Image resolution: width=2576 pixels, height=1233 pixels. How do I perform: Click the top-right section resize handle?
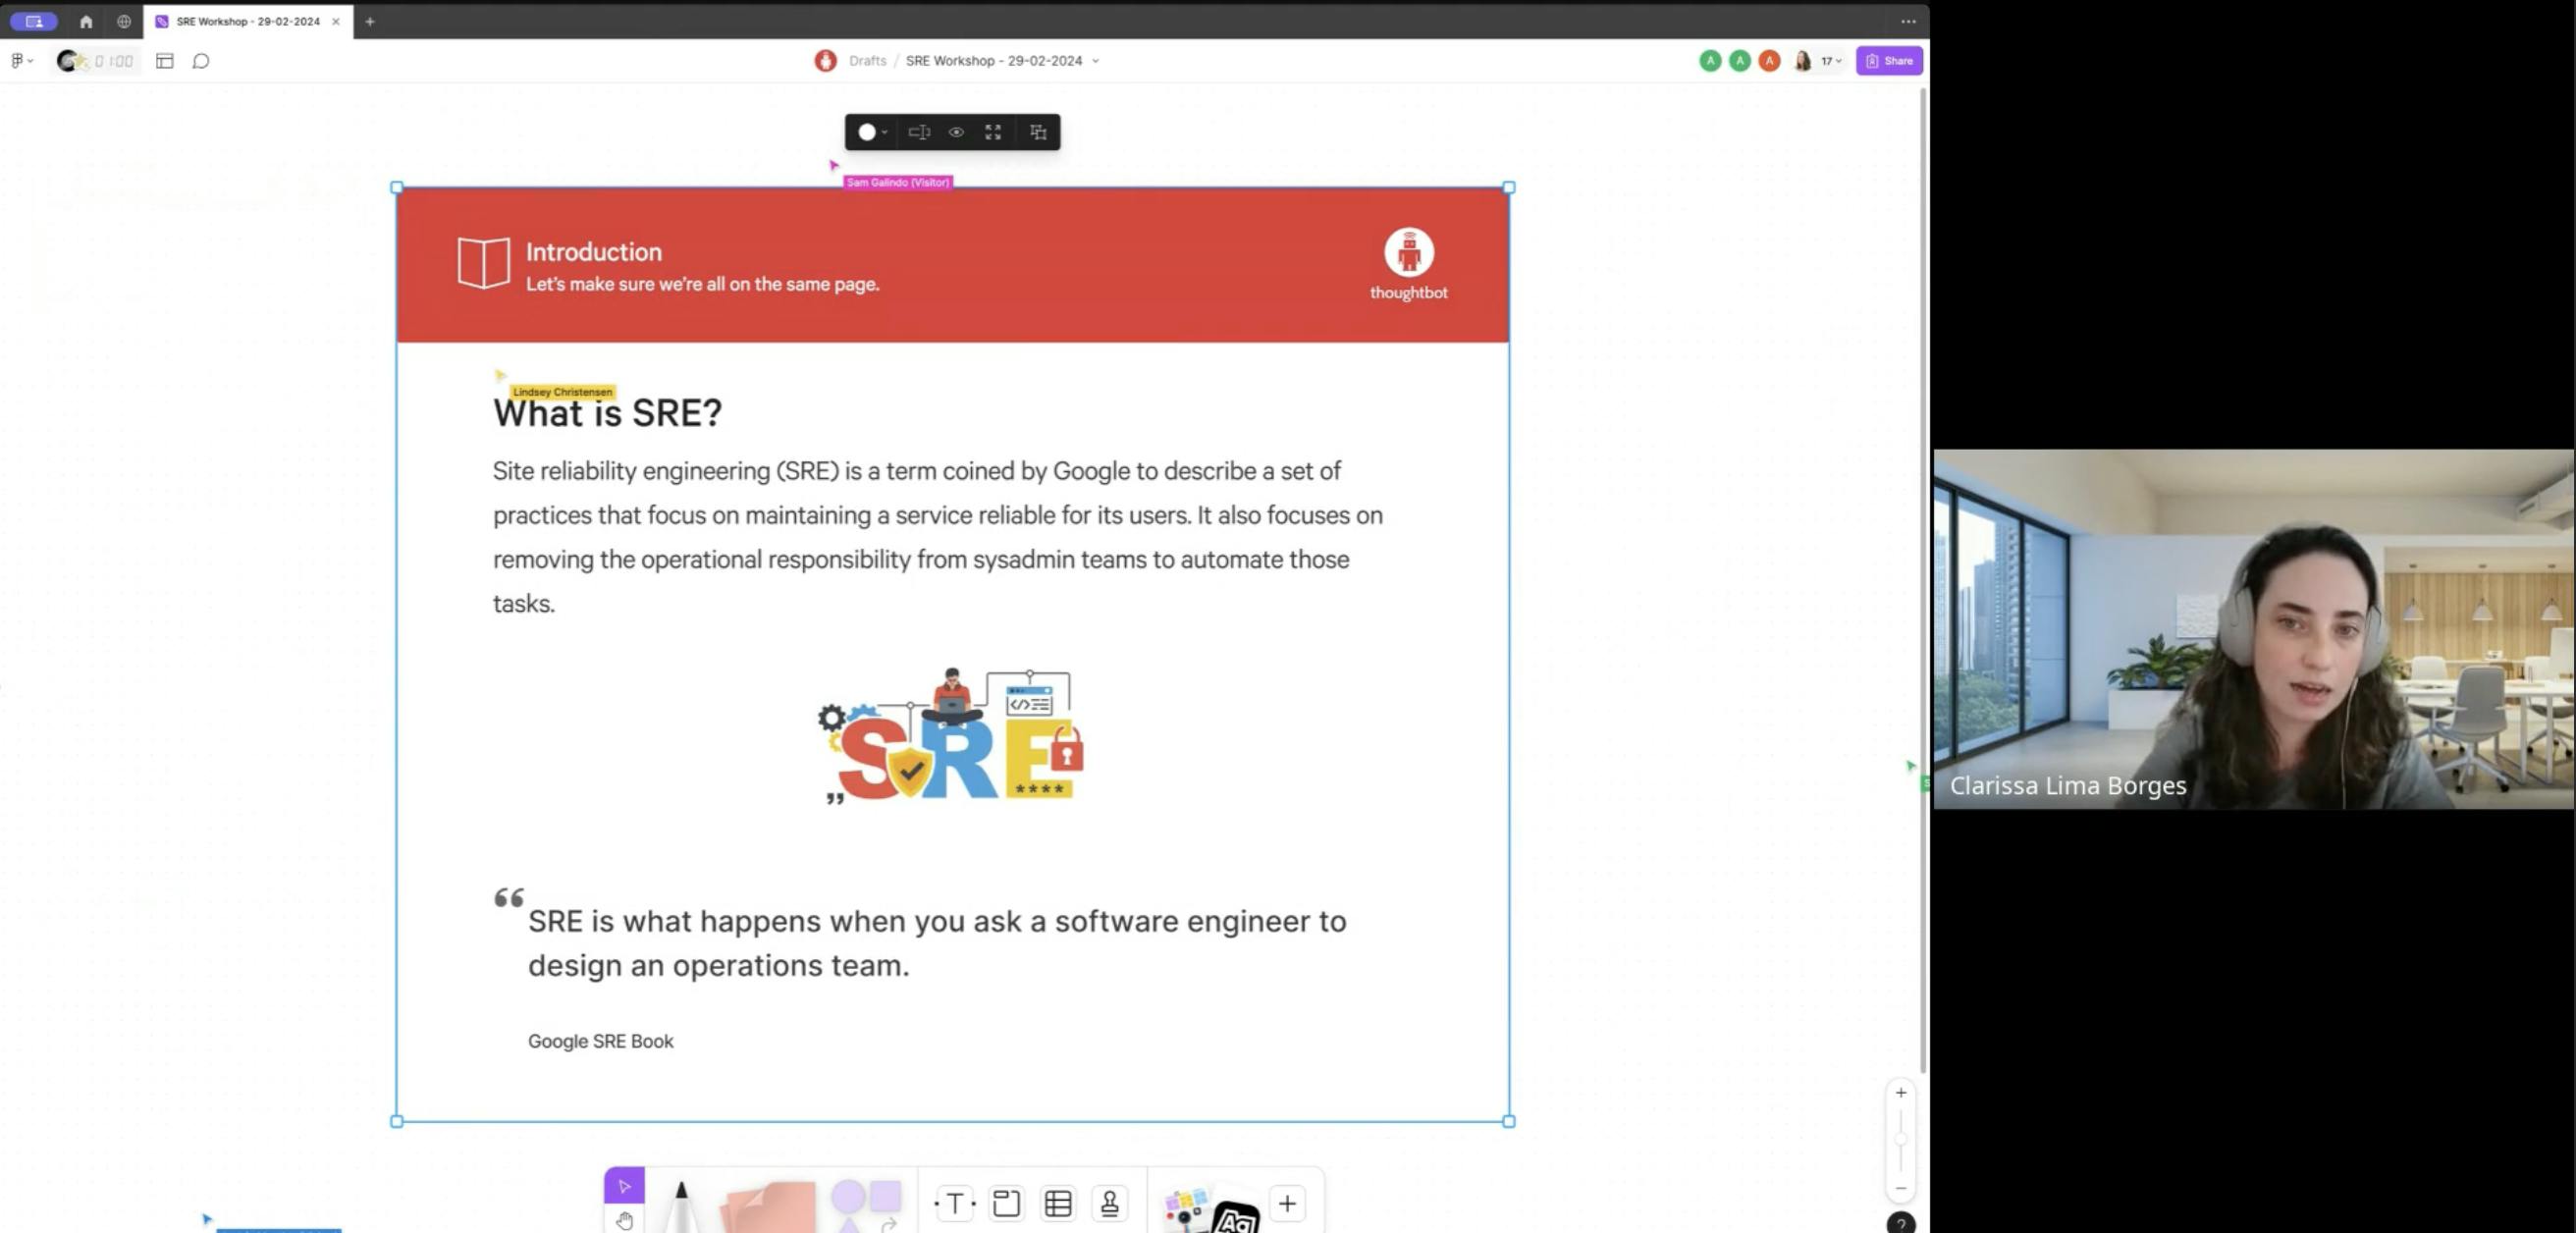1508,187
